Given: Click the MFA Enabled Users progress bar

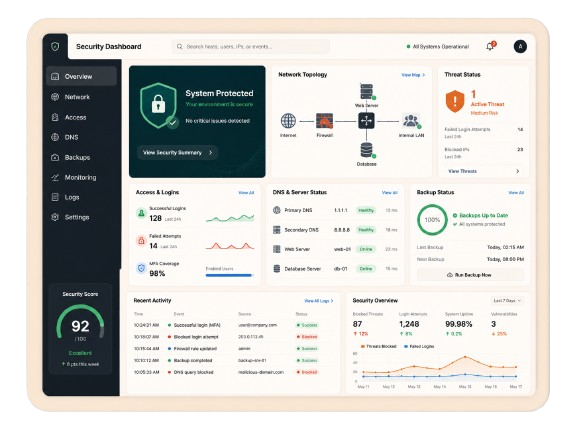Looking at the screenshot, I should click(x=230, y=275).
